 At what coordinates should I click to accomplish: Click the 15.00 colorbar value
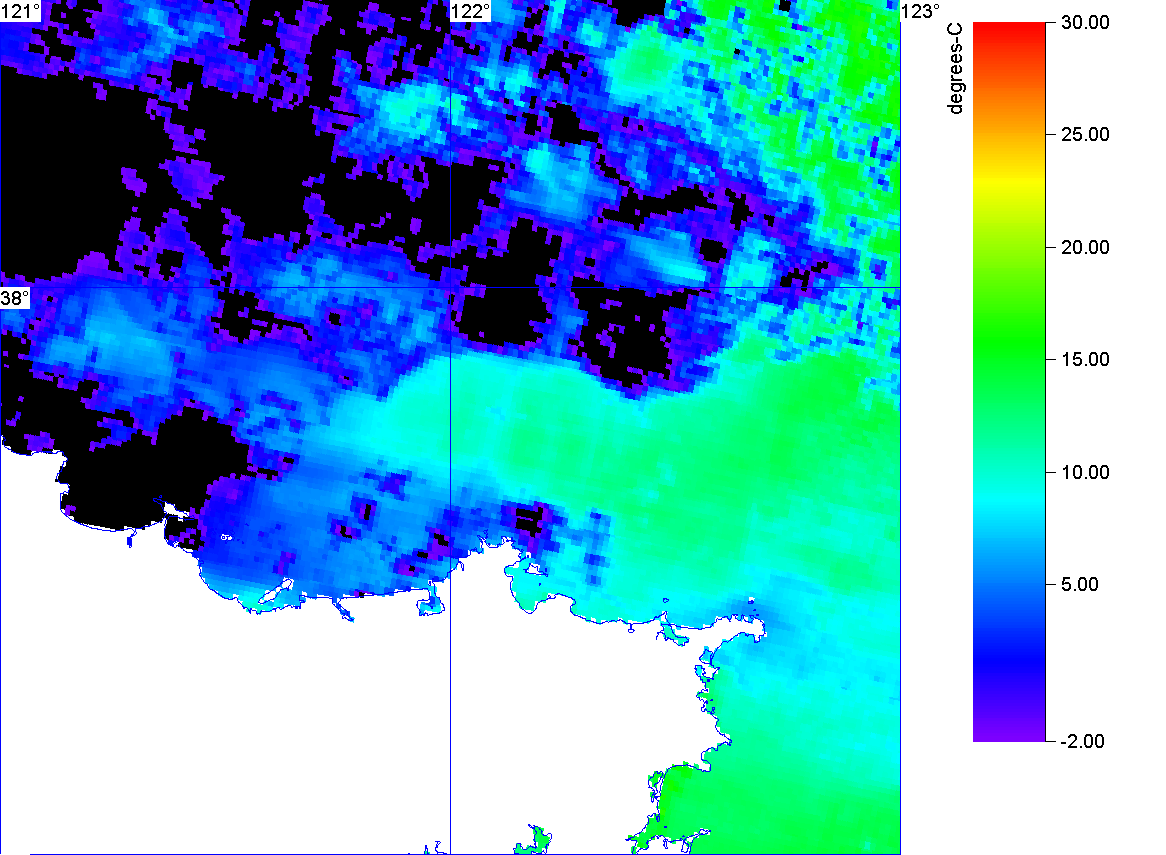[1085, 360]
